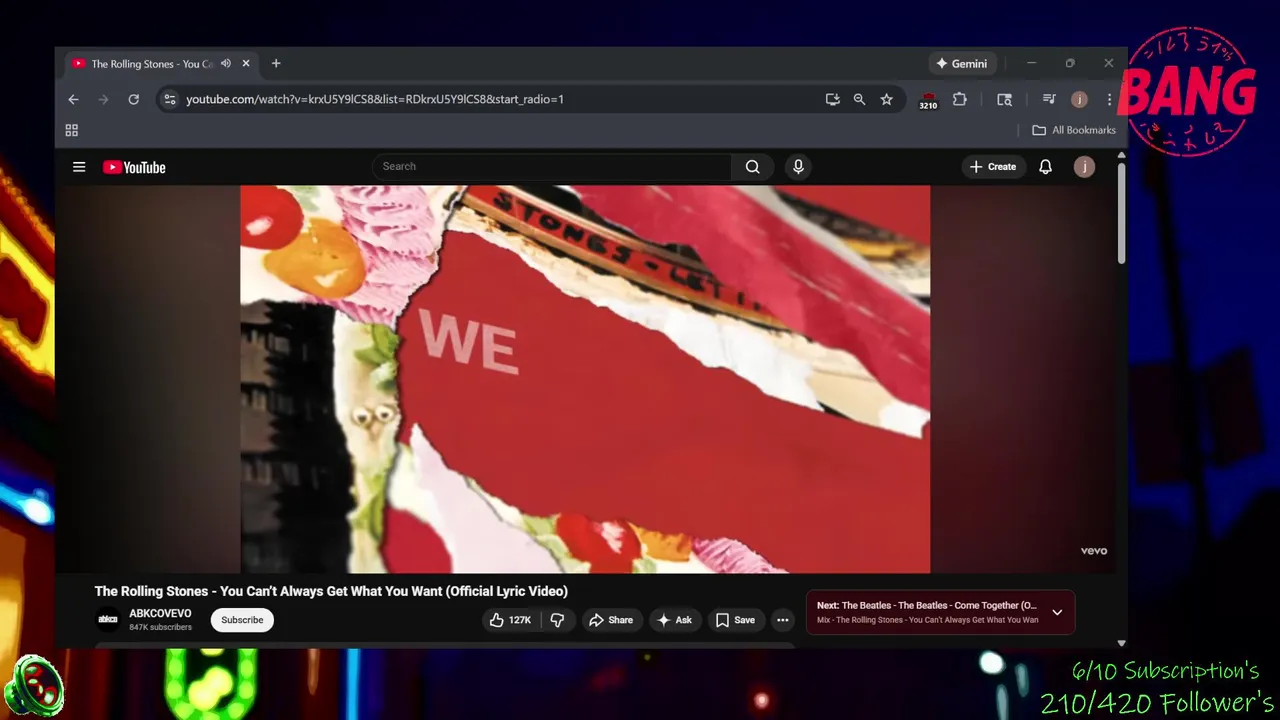This screenshot has height=720, width=1280.
Task: Mute the tab via its speaker icon
Action: pos(226,63)
